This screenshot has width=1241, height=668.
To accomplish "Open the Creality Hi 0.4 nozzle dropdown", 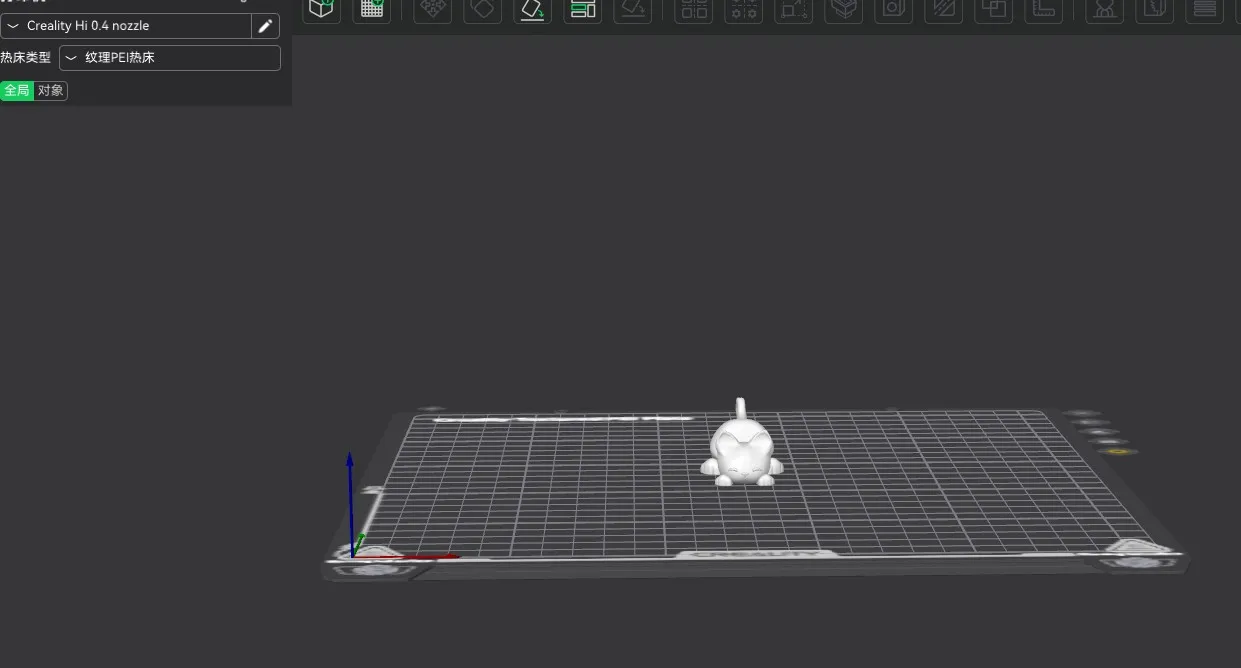I will pos(126,26).
